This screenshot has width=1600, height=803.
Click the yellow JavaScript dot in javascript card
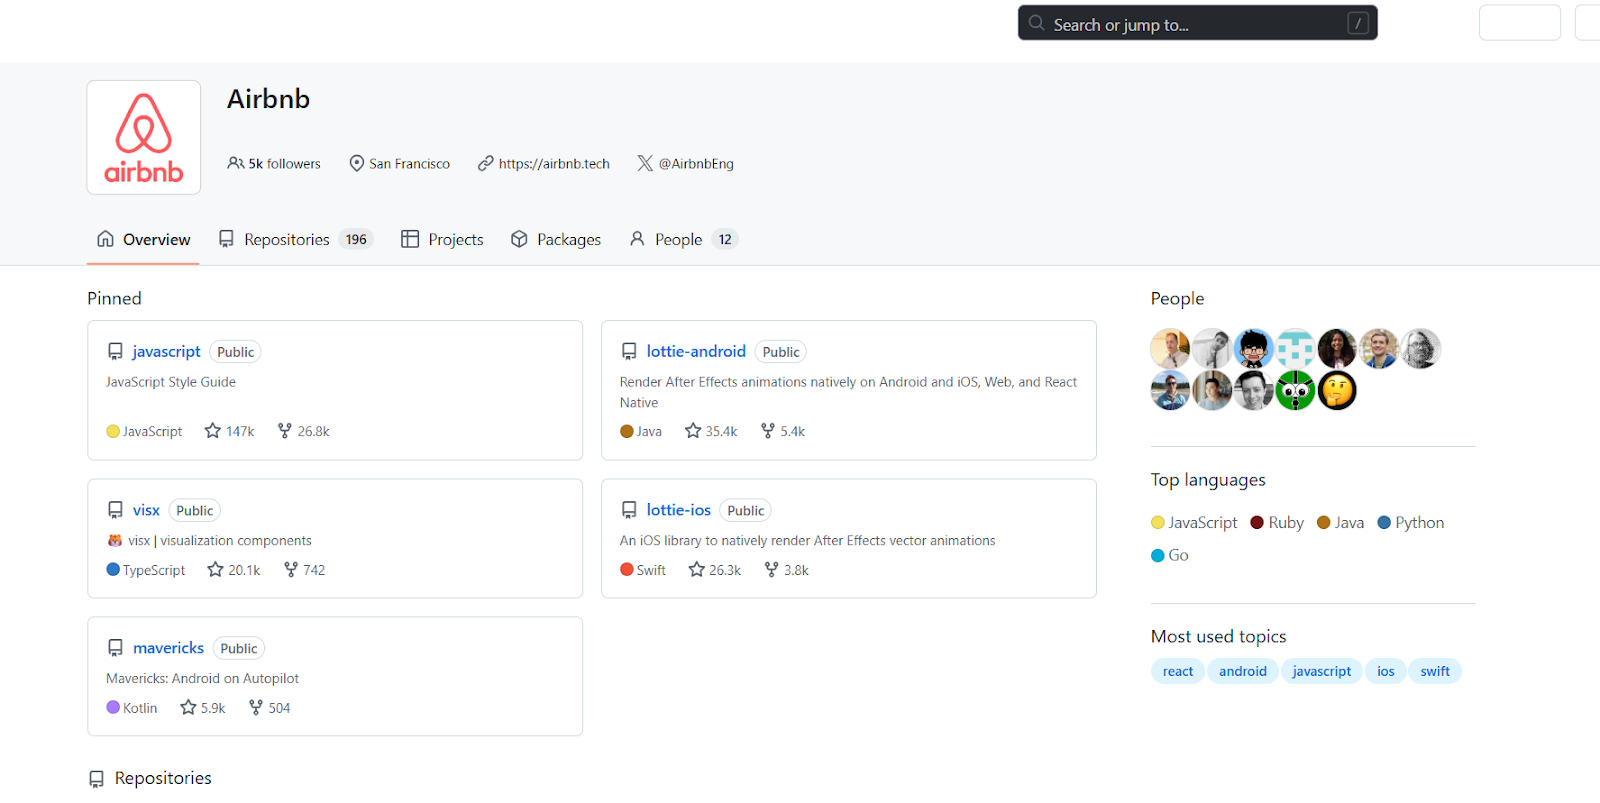[x=113, y=431]
